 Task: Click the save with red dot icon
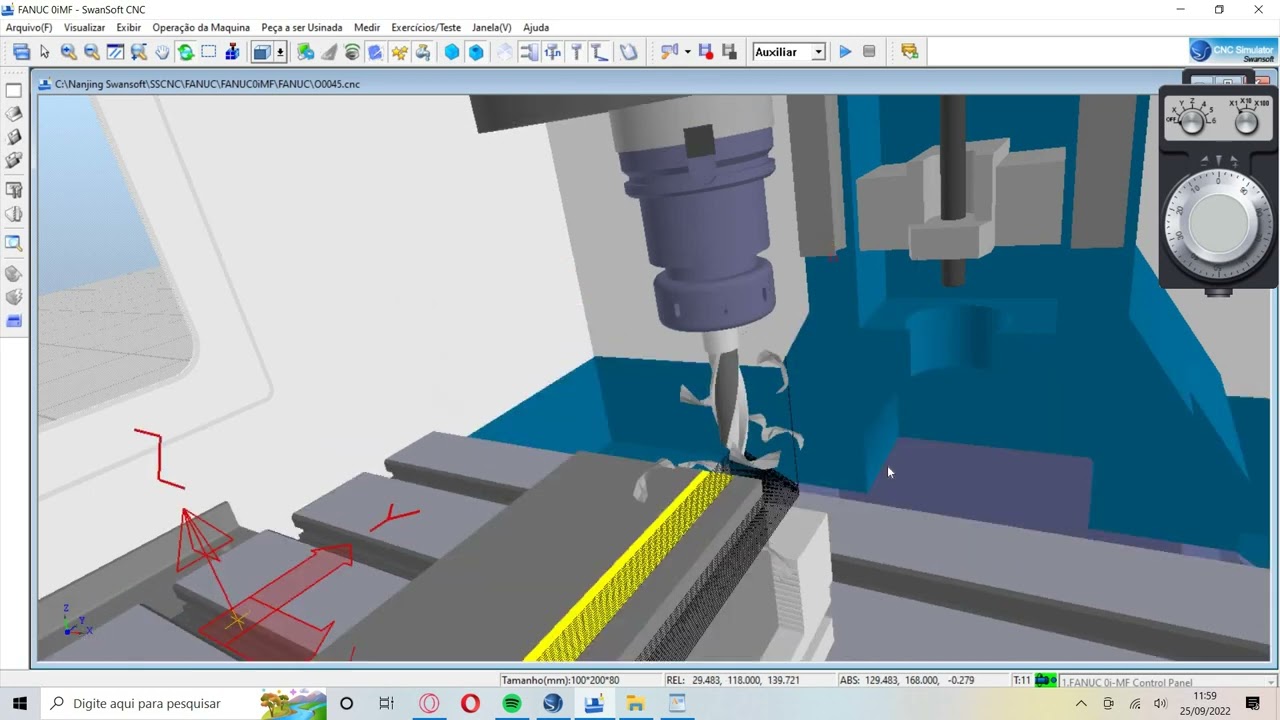point(705,52)
